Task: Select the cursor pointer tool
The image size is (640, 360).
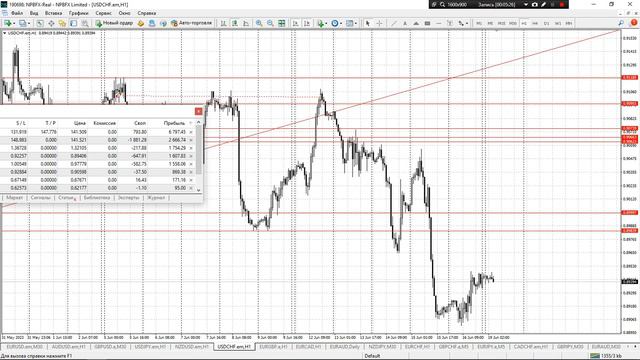Action: (x=367, y=23)
